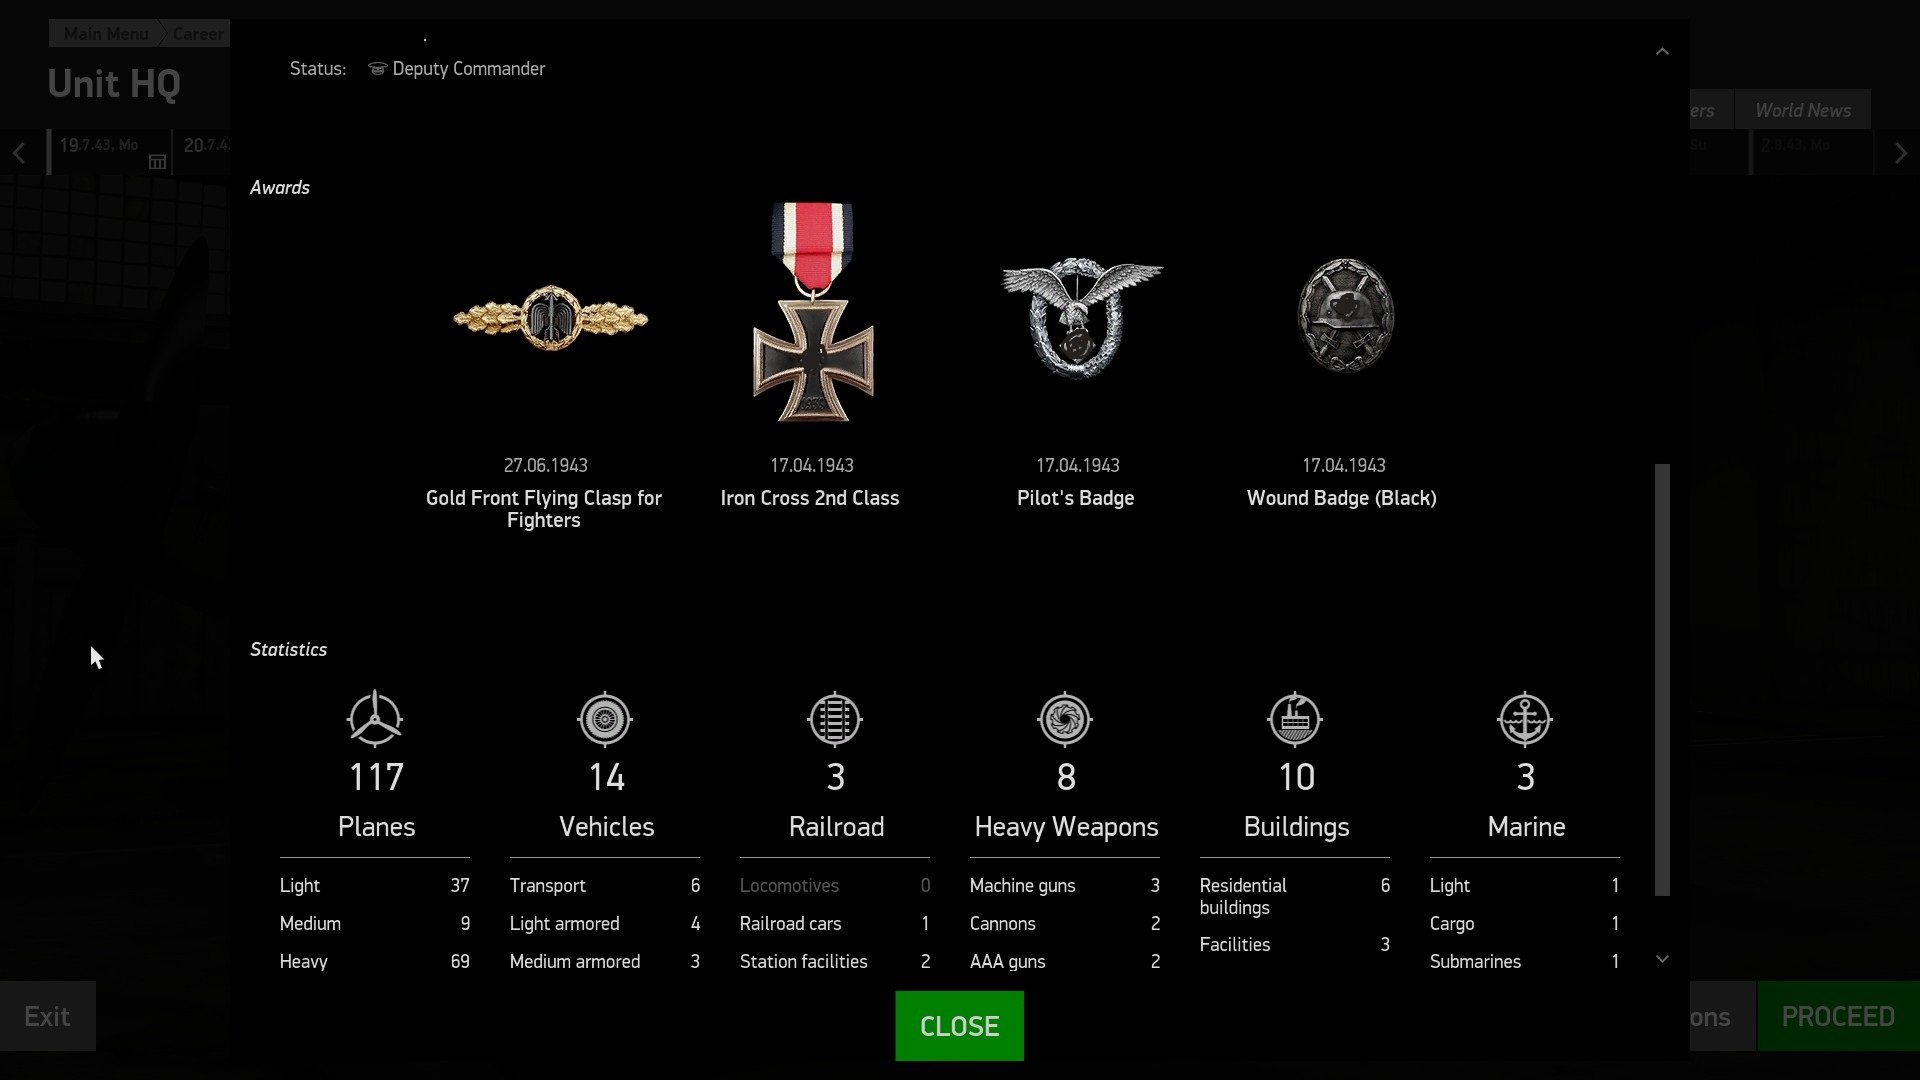Click the PROCEED button
The width and height of the screenshot is (1920, 1080).
tap(1838, 1016)
